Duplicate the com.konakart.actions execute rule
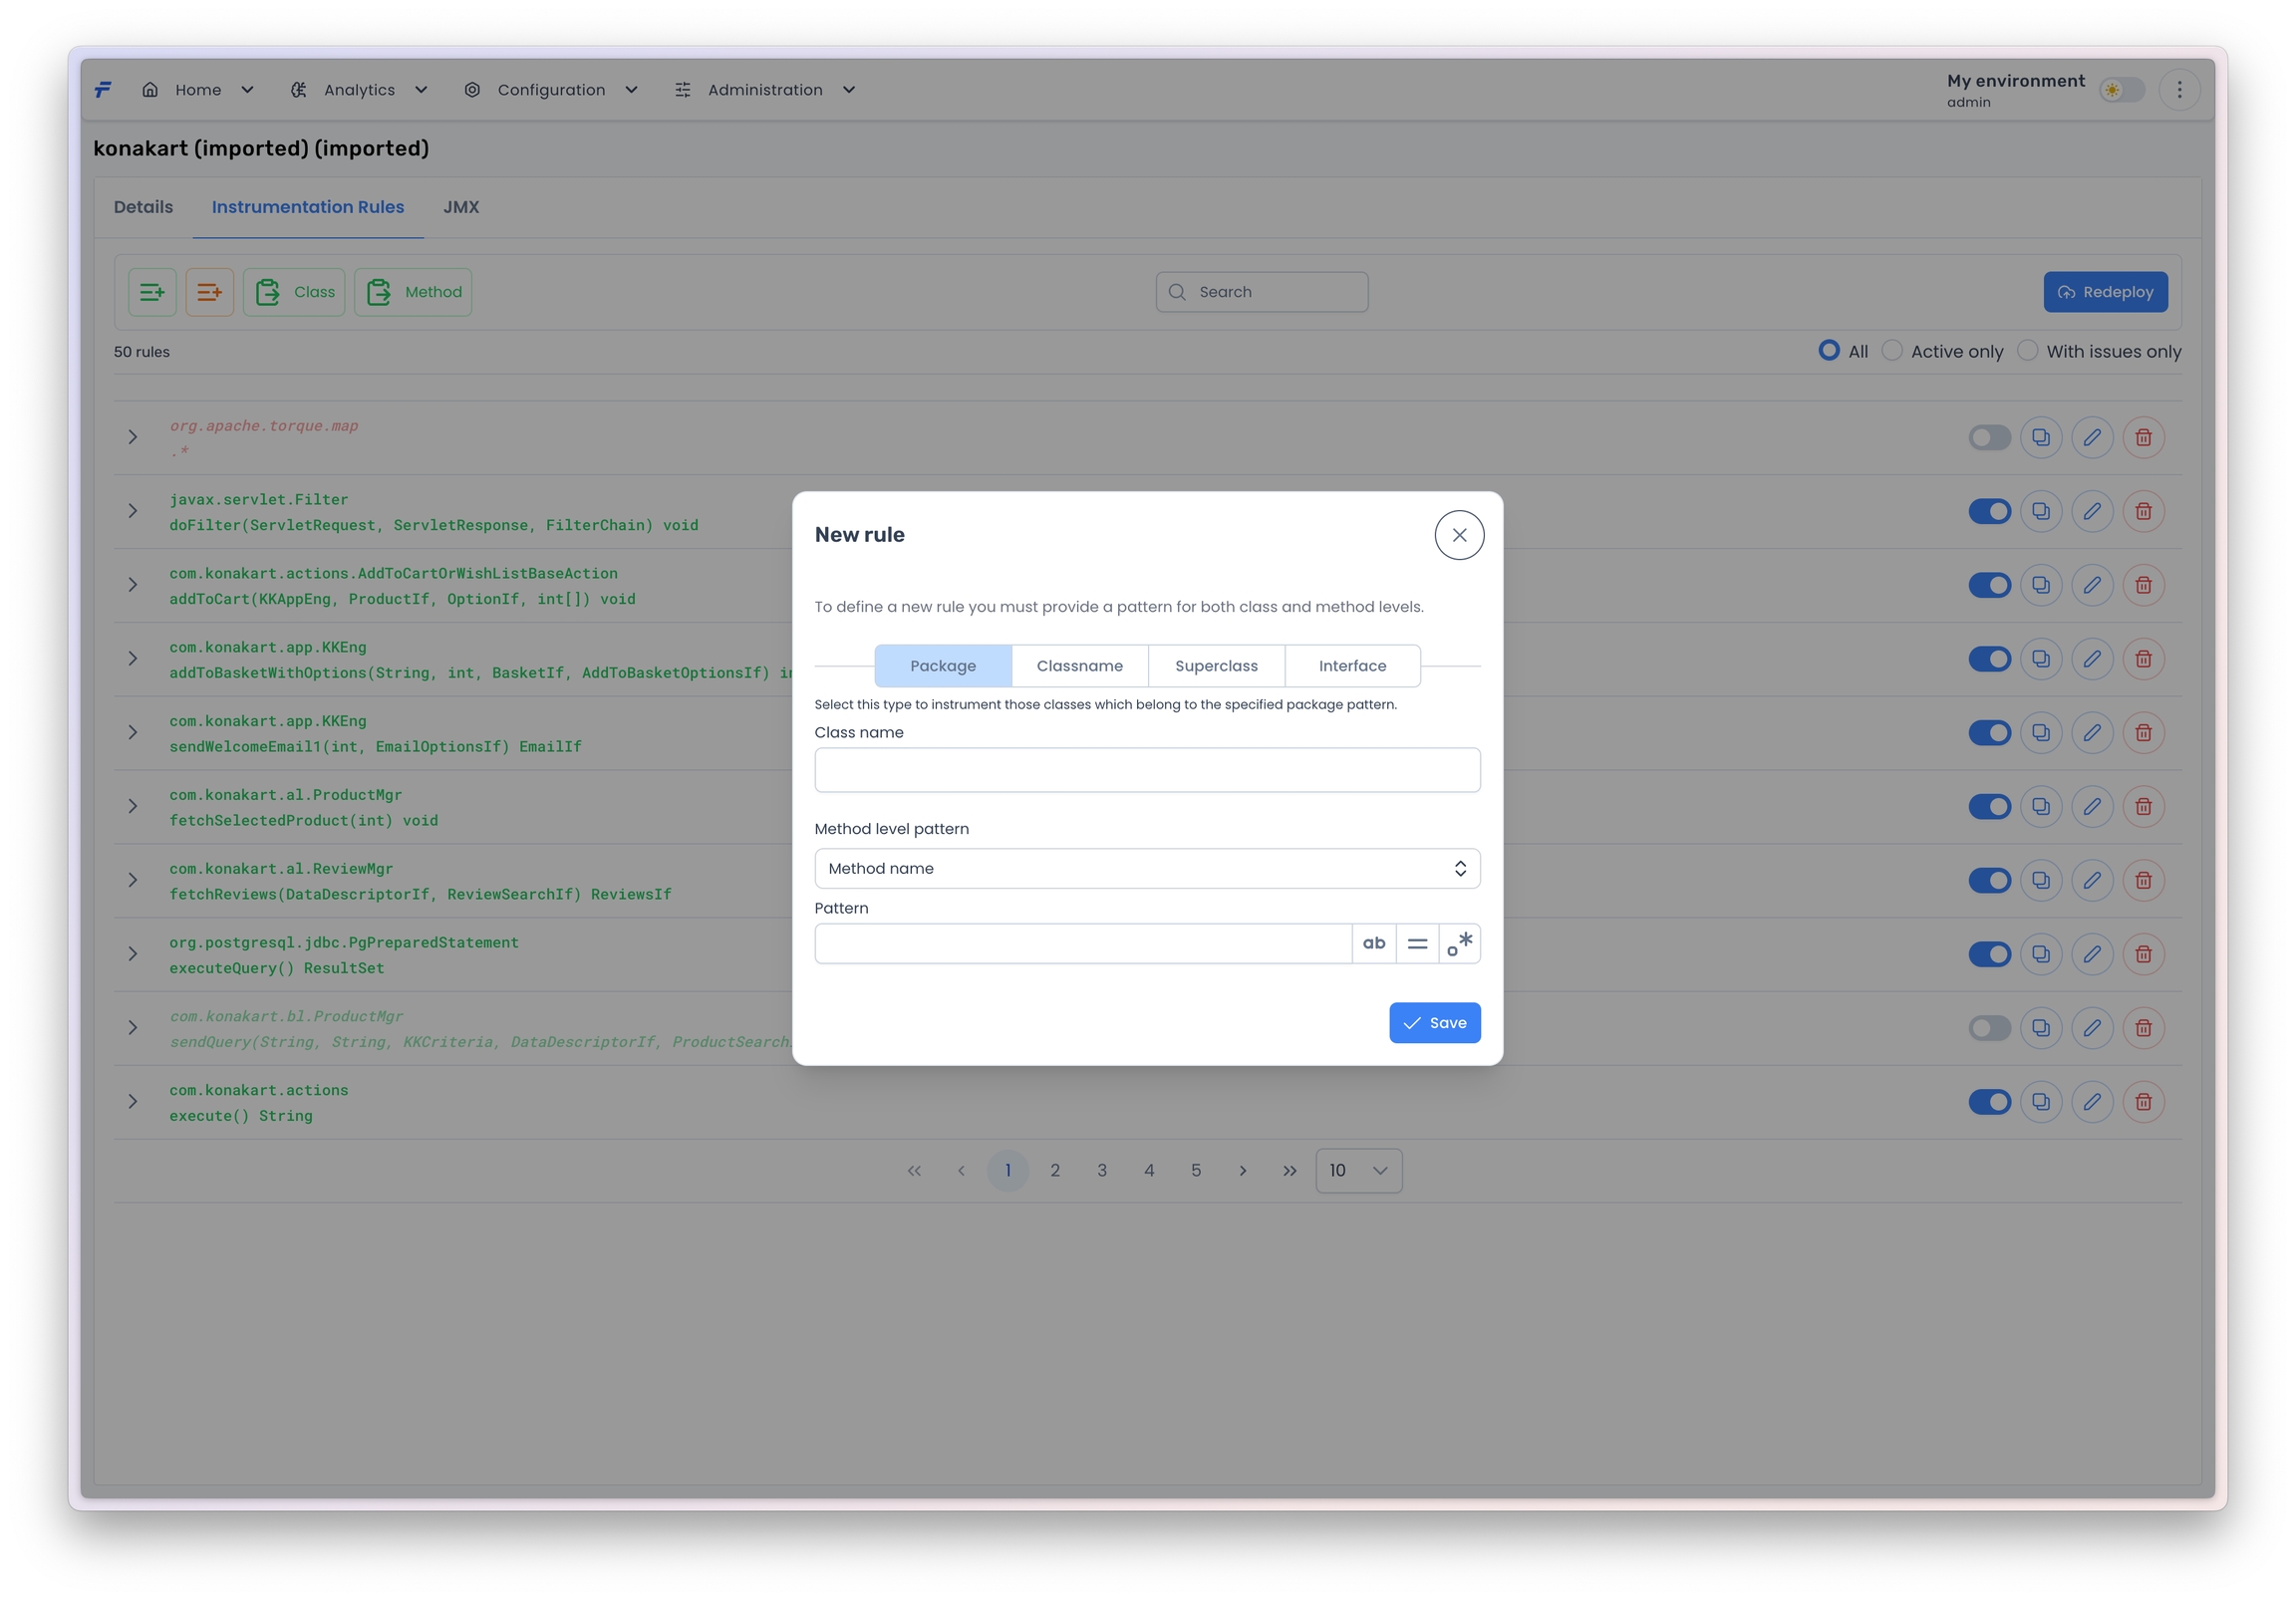 [x=2040, y=1101]
